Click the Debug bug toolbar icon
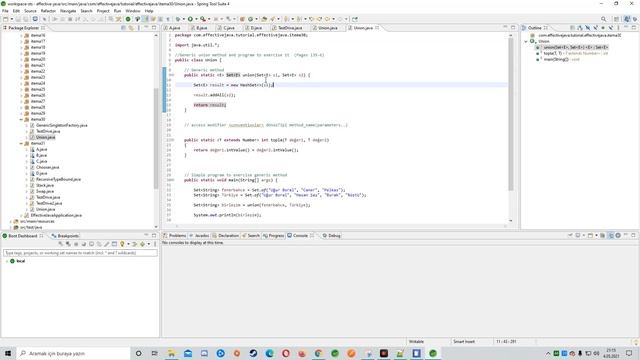This screenshot has width=640, height=360. tap(178, 19)
